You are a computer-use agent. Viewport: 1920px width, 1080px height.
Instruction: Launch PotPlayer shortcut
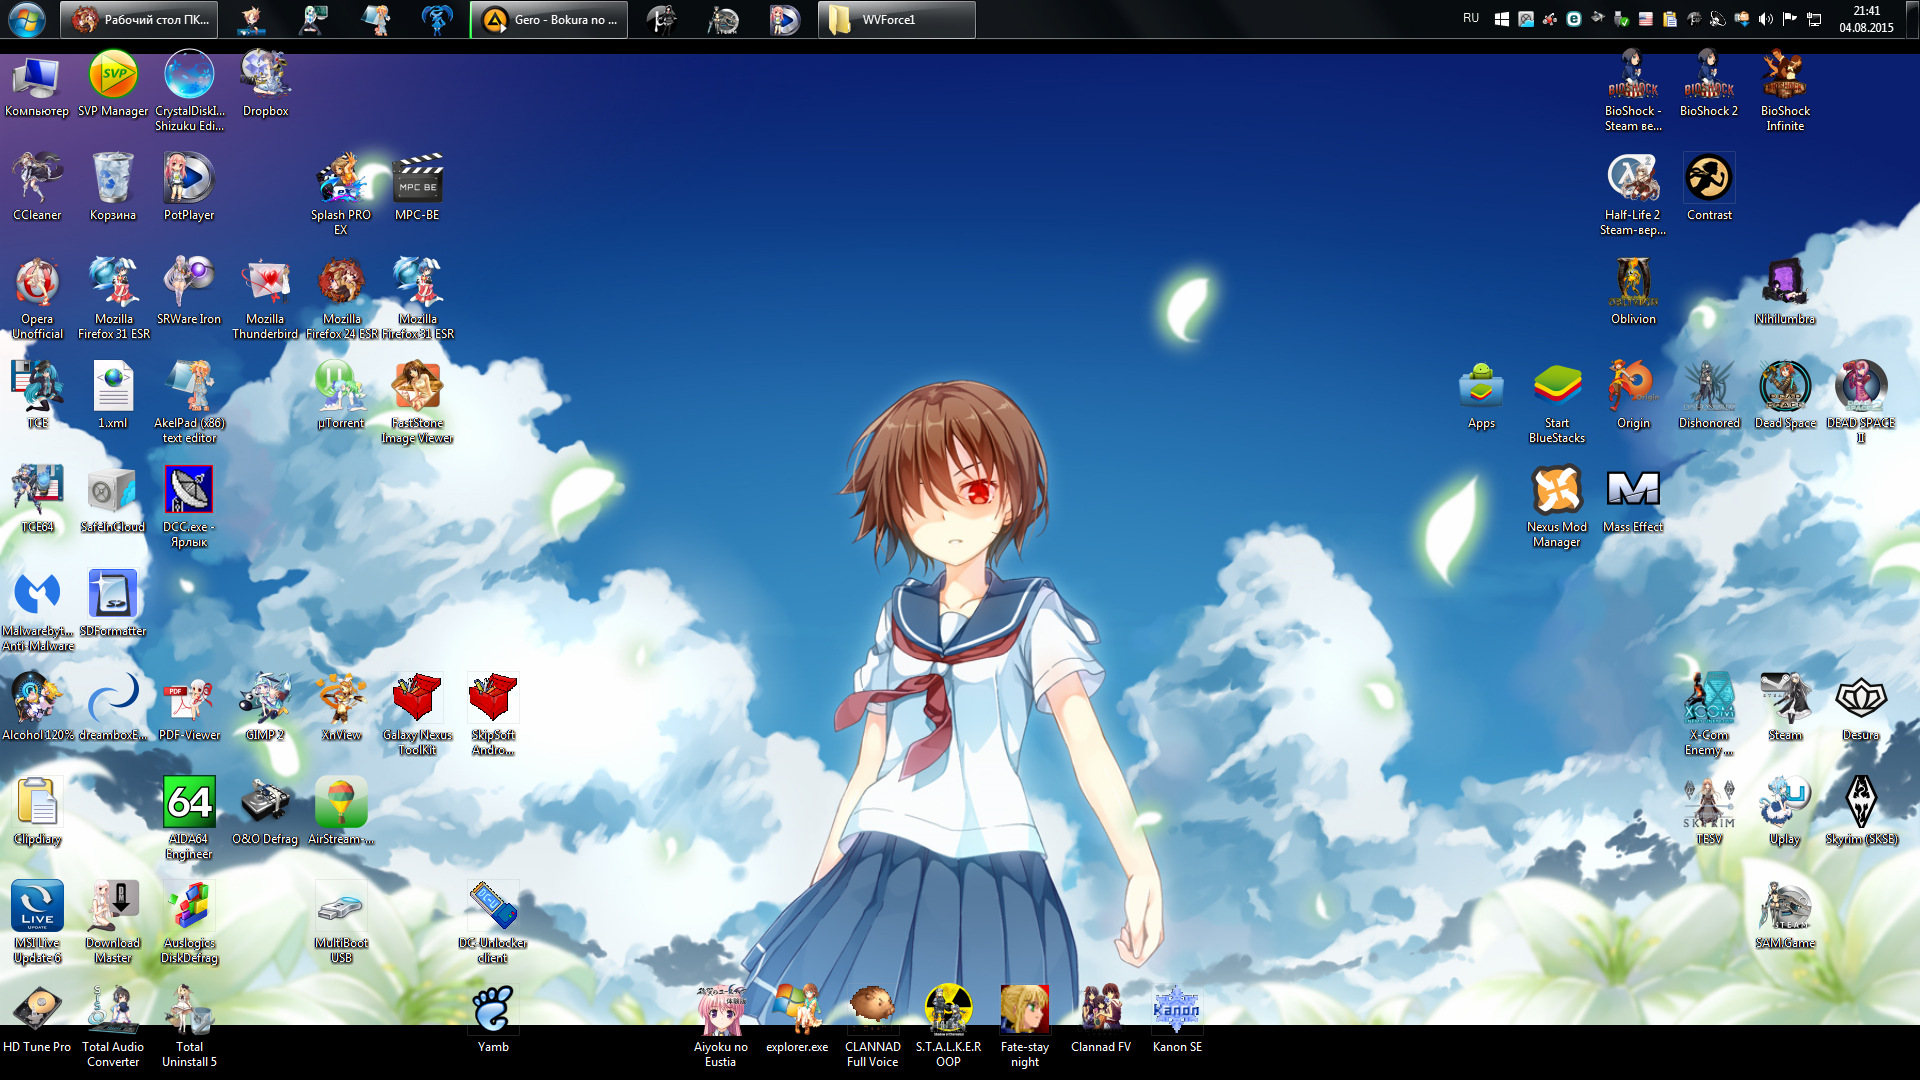189,188
